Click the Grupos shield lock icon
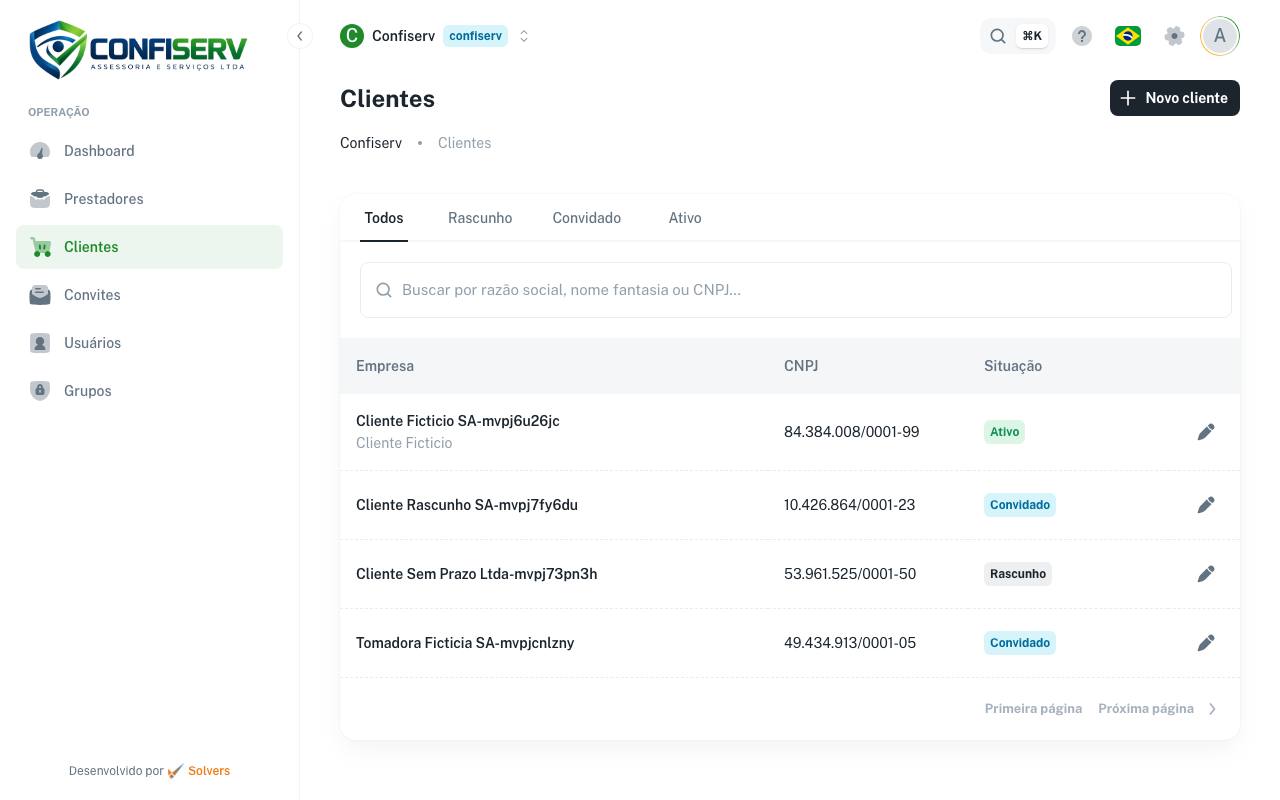Screen dimensions: 1280x800 [40, 391]
